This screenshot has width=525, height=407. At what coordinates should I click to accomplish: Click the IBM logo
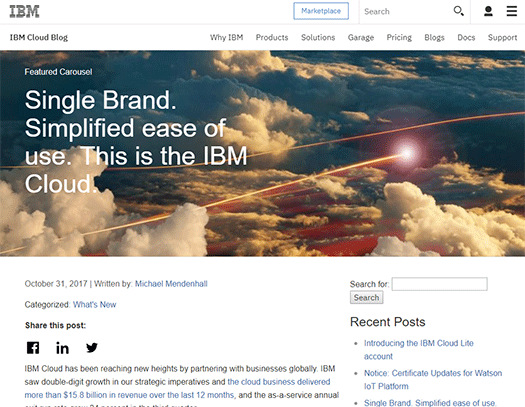point(24,11)
